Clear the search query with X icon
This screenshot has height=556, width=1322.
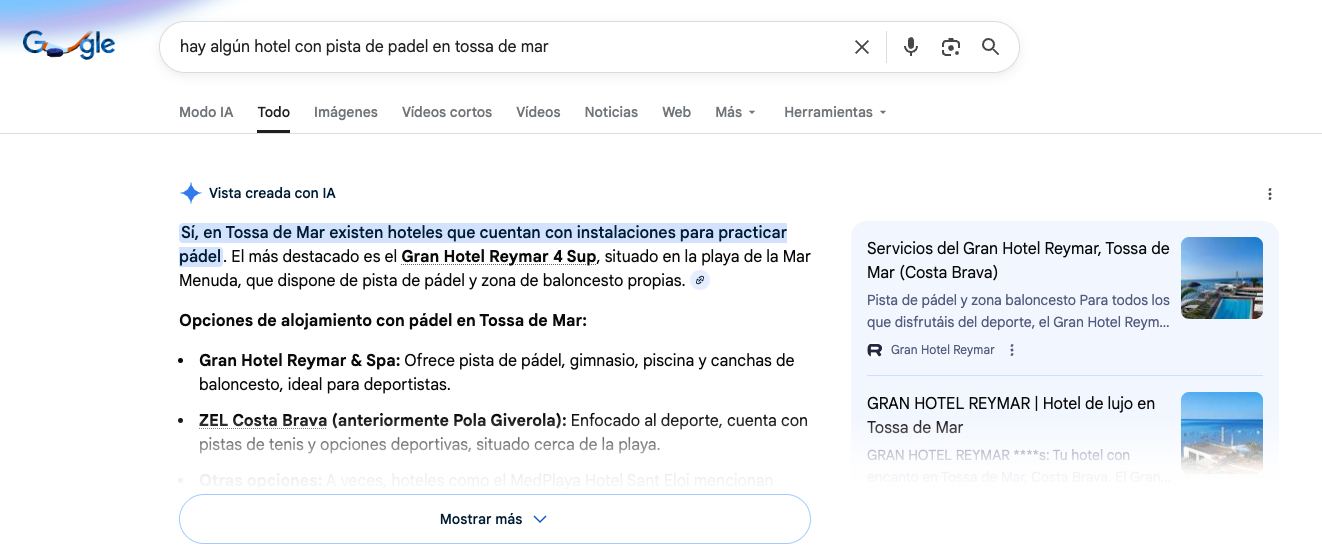point(861,47)
